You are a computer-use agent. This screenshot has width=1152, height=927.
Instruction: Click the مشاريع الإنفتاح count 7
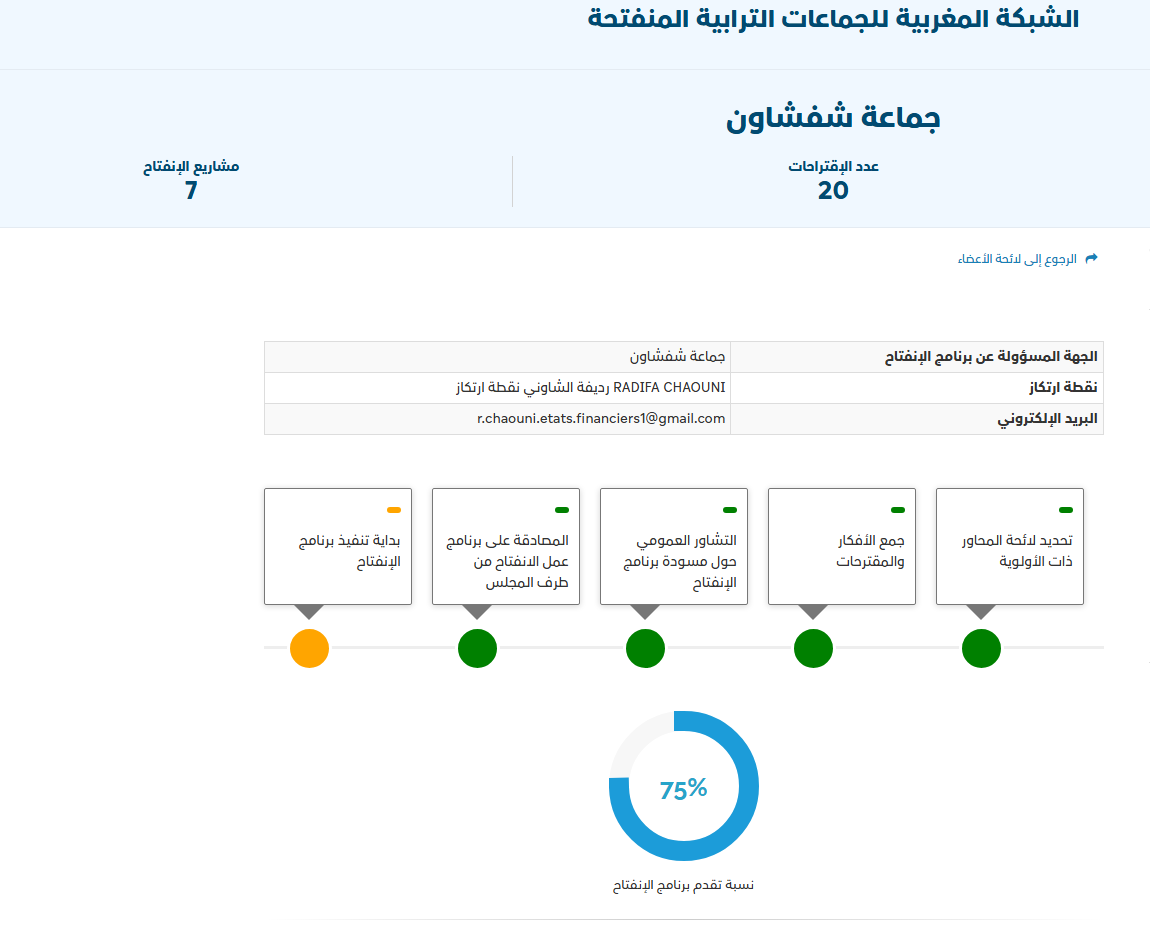(x=191, y=191)
